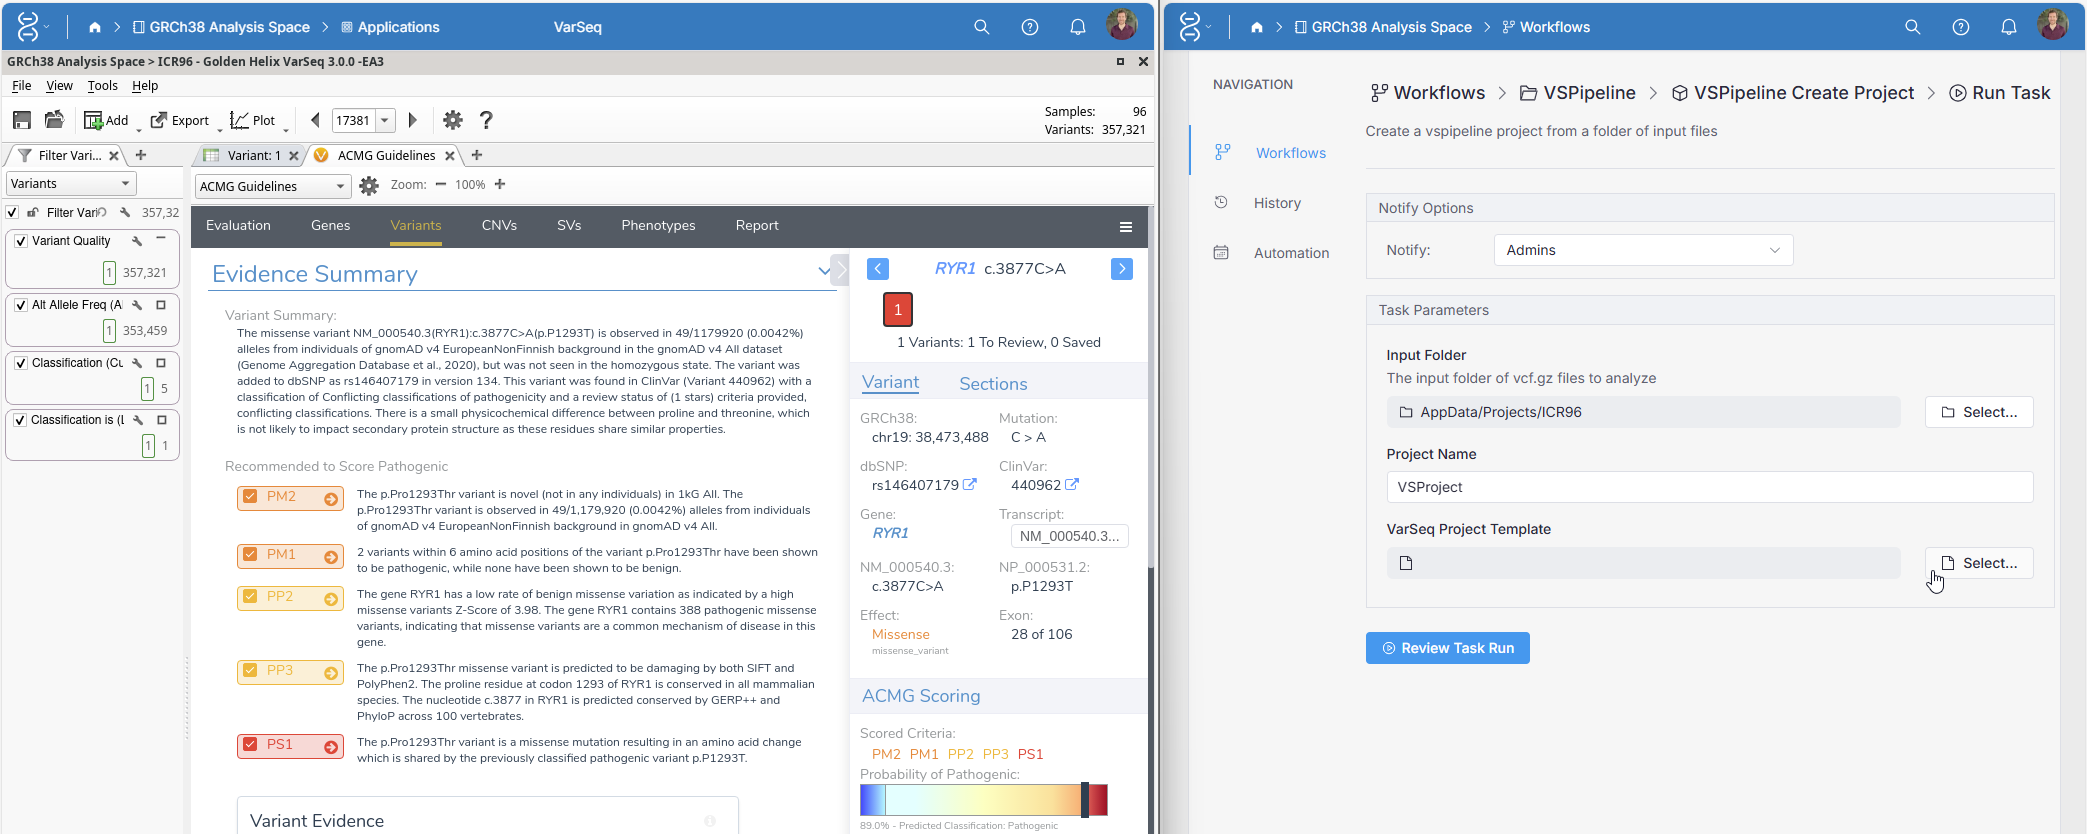The width and height of the screenshot is (2087, 834).
Task: Uncheck the PS1 criterion checkbox
Action: click(250, 744)
